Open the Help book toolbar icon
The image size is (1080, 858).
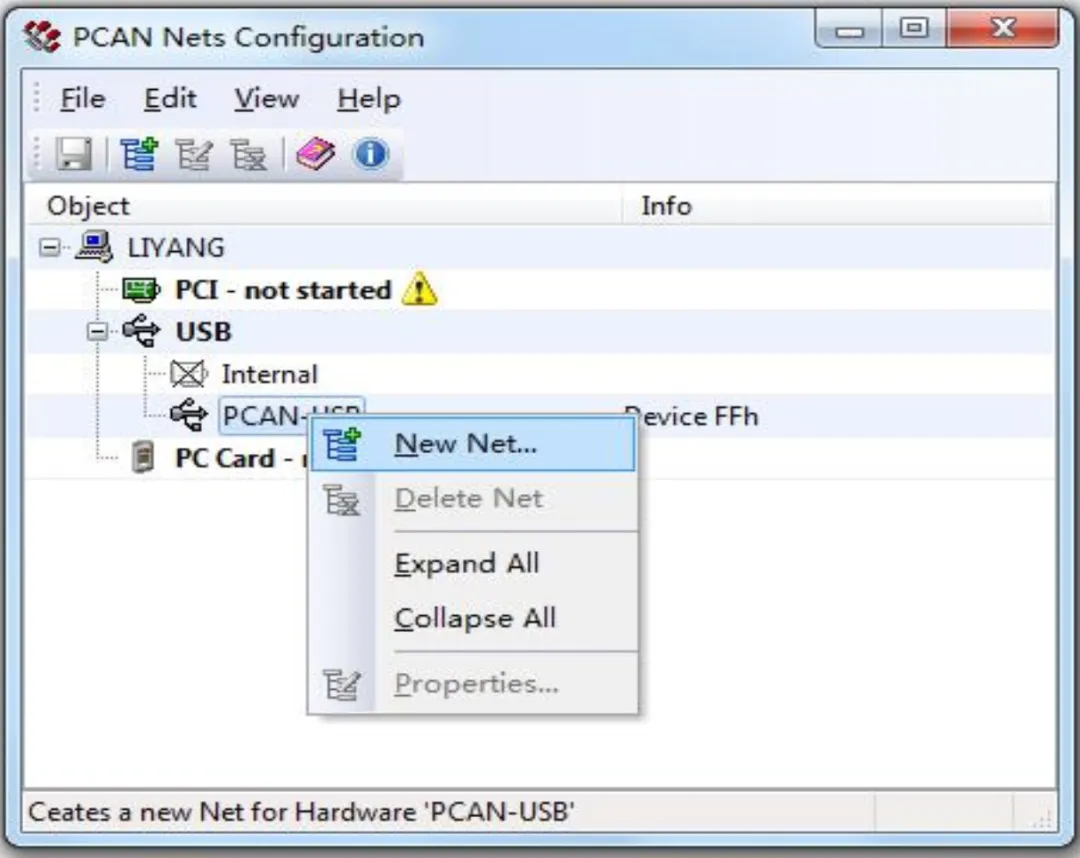[315, 154]
